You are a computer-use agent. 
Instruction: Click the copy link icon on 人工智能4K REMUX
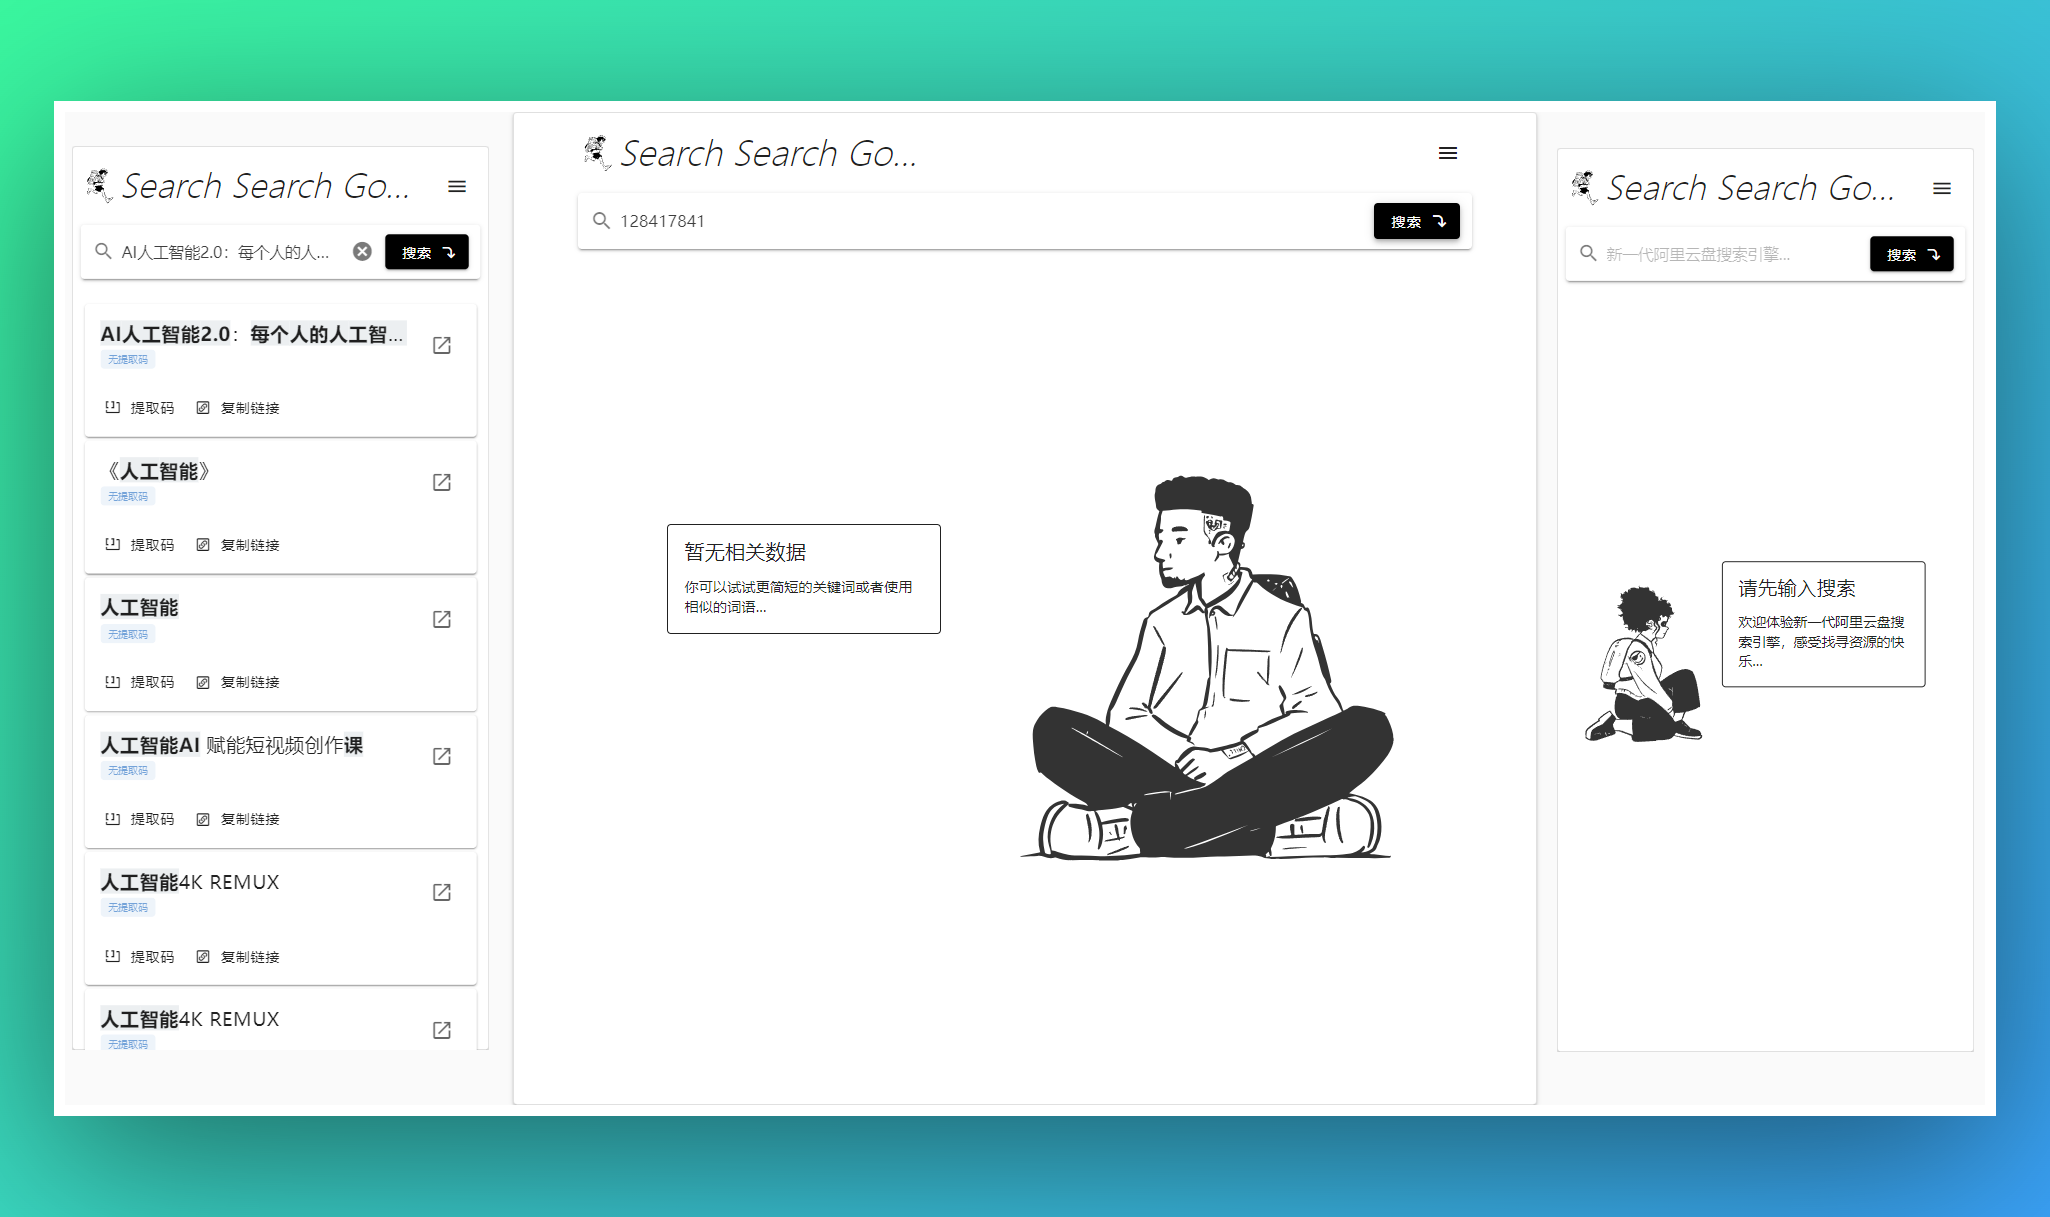tap(203, 958)
